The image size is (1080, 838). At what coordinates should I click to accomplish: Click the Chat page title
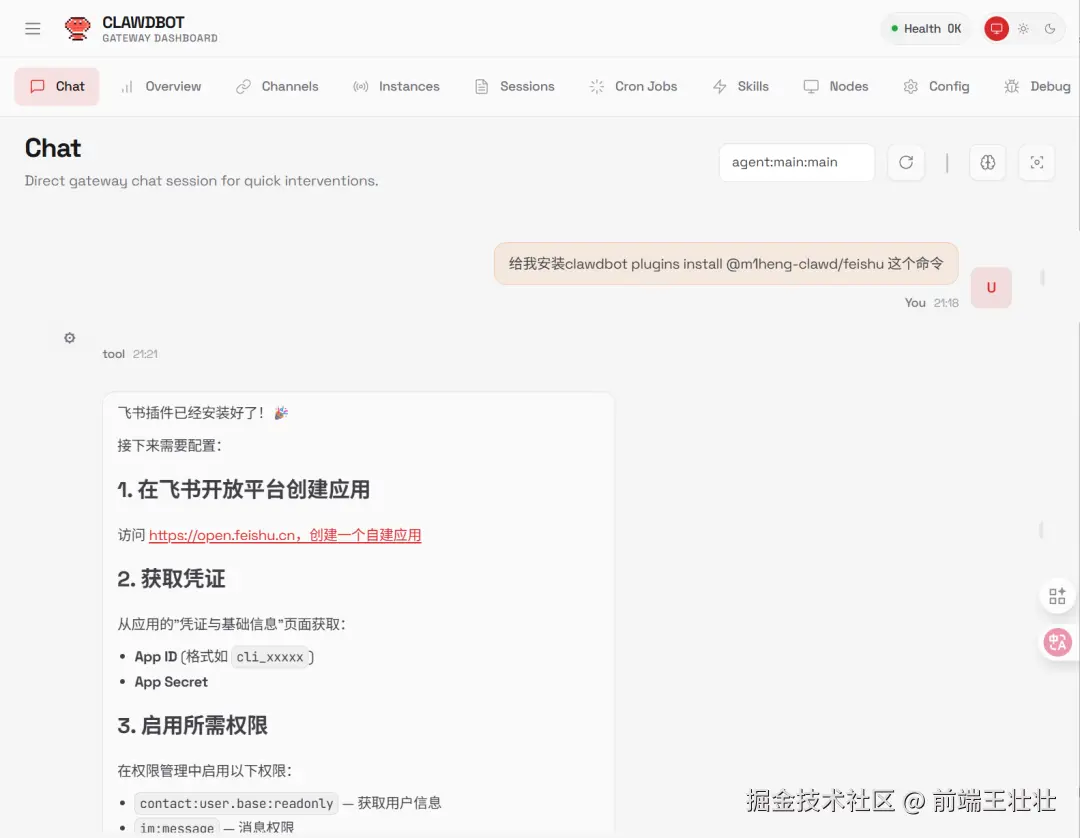[x=53, y=148]
